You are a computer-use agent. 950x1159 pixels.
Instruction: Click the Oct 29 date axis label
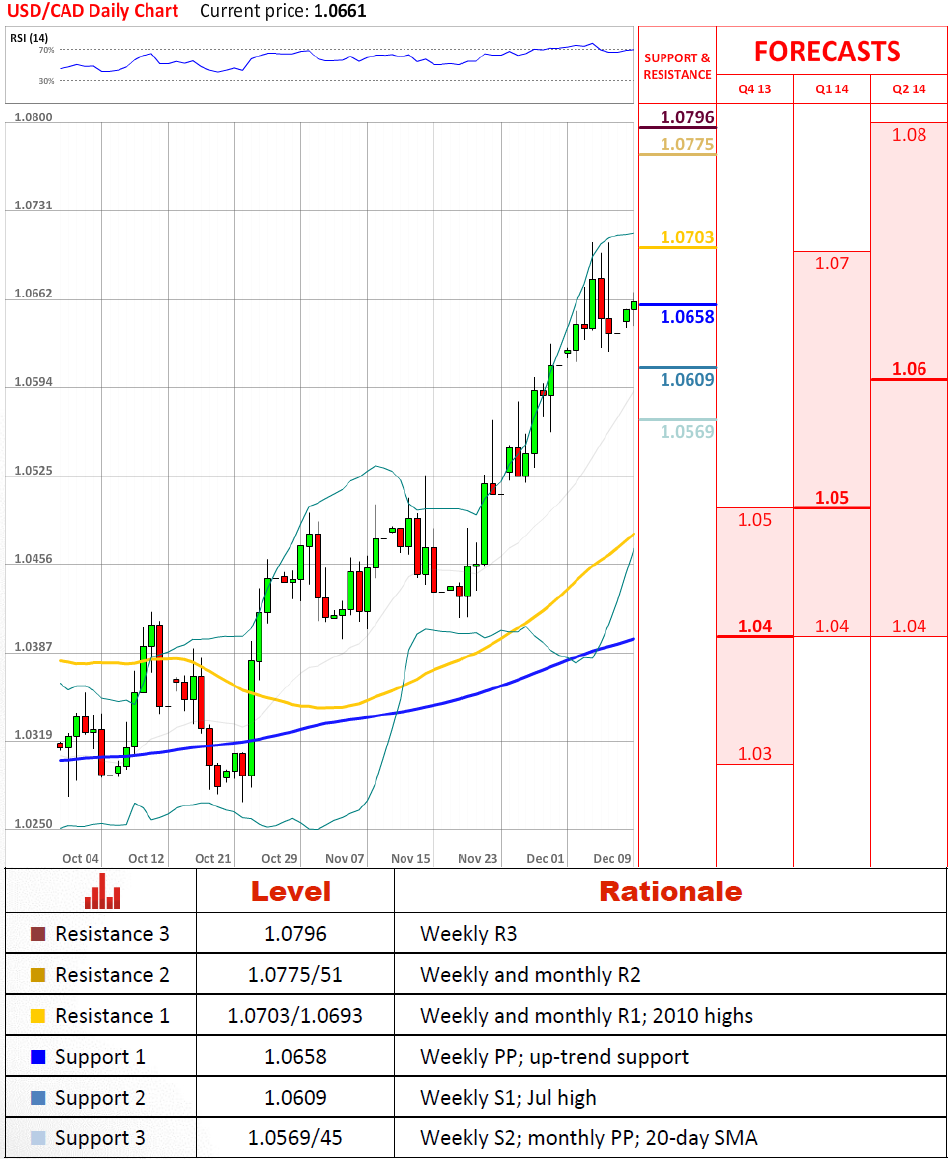point(279,858)
